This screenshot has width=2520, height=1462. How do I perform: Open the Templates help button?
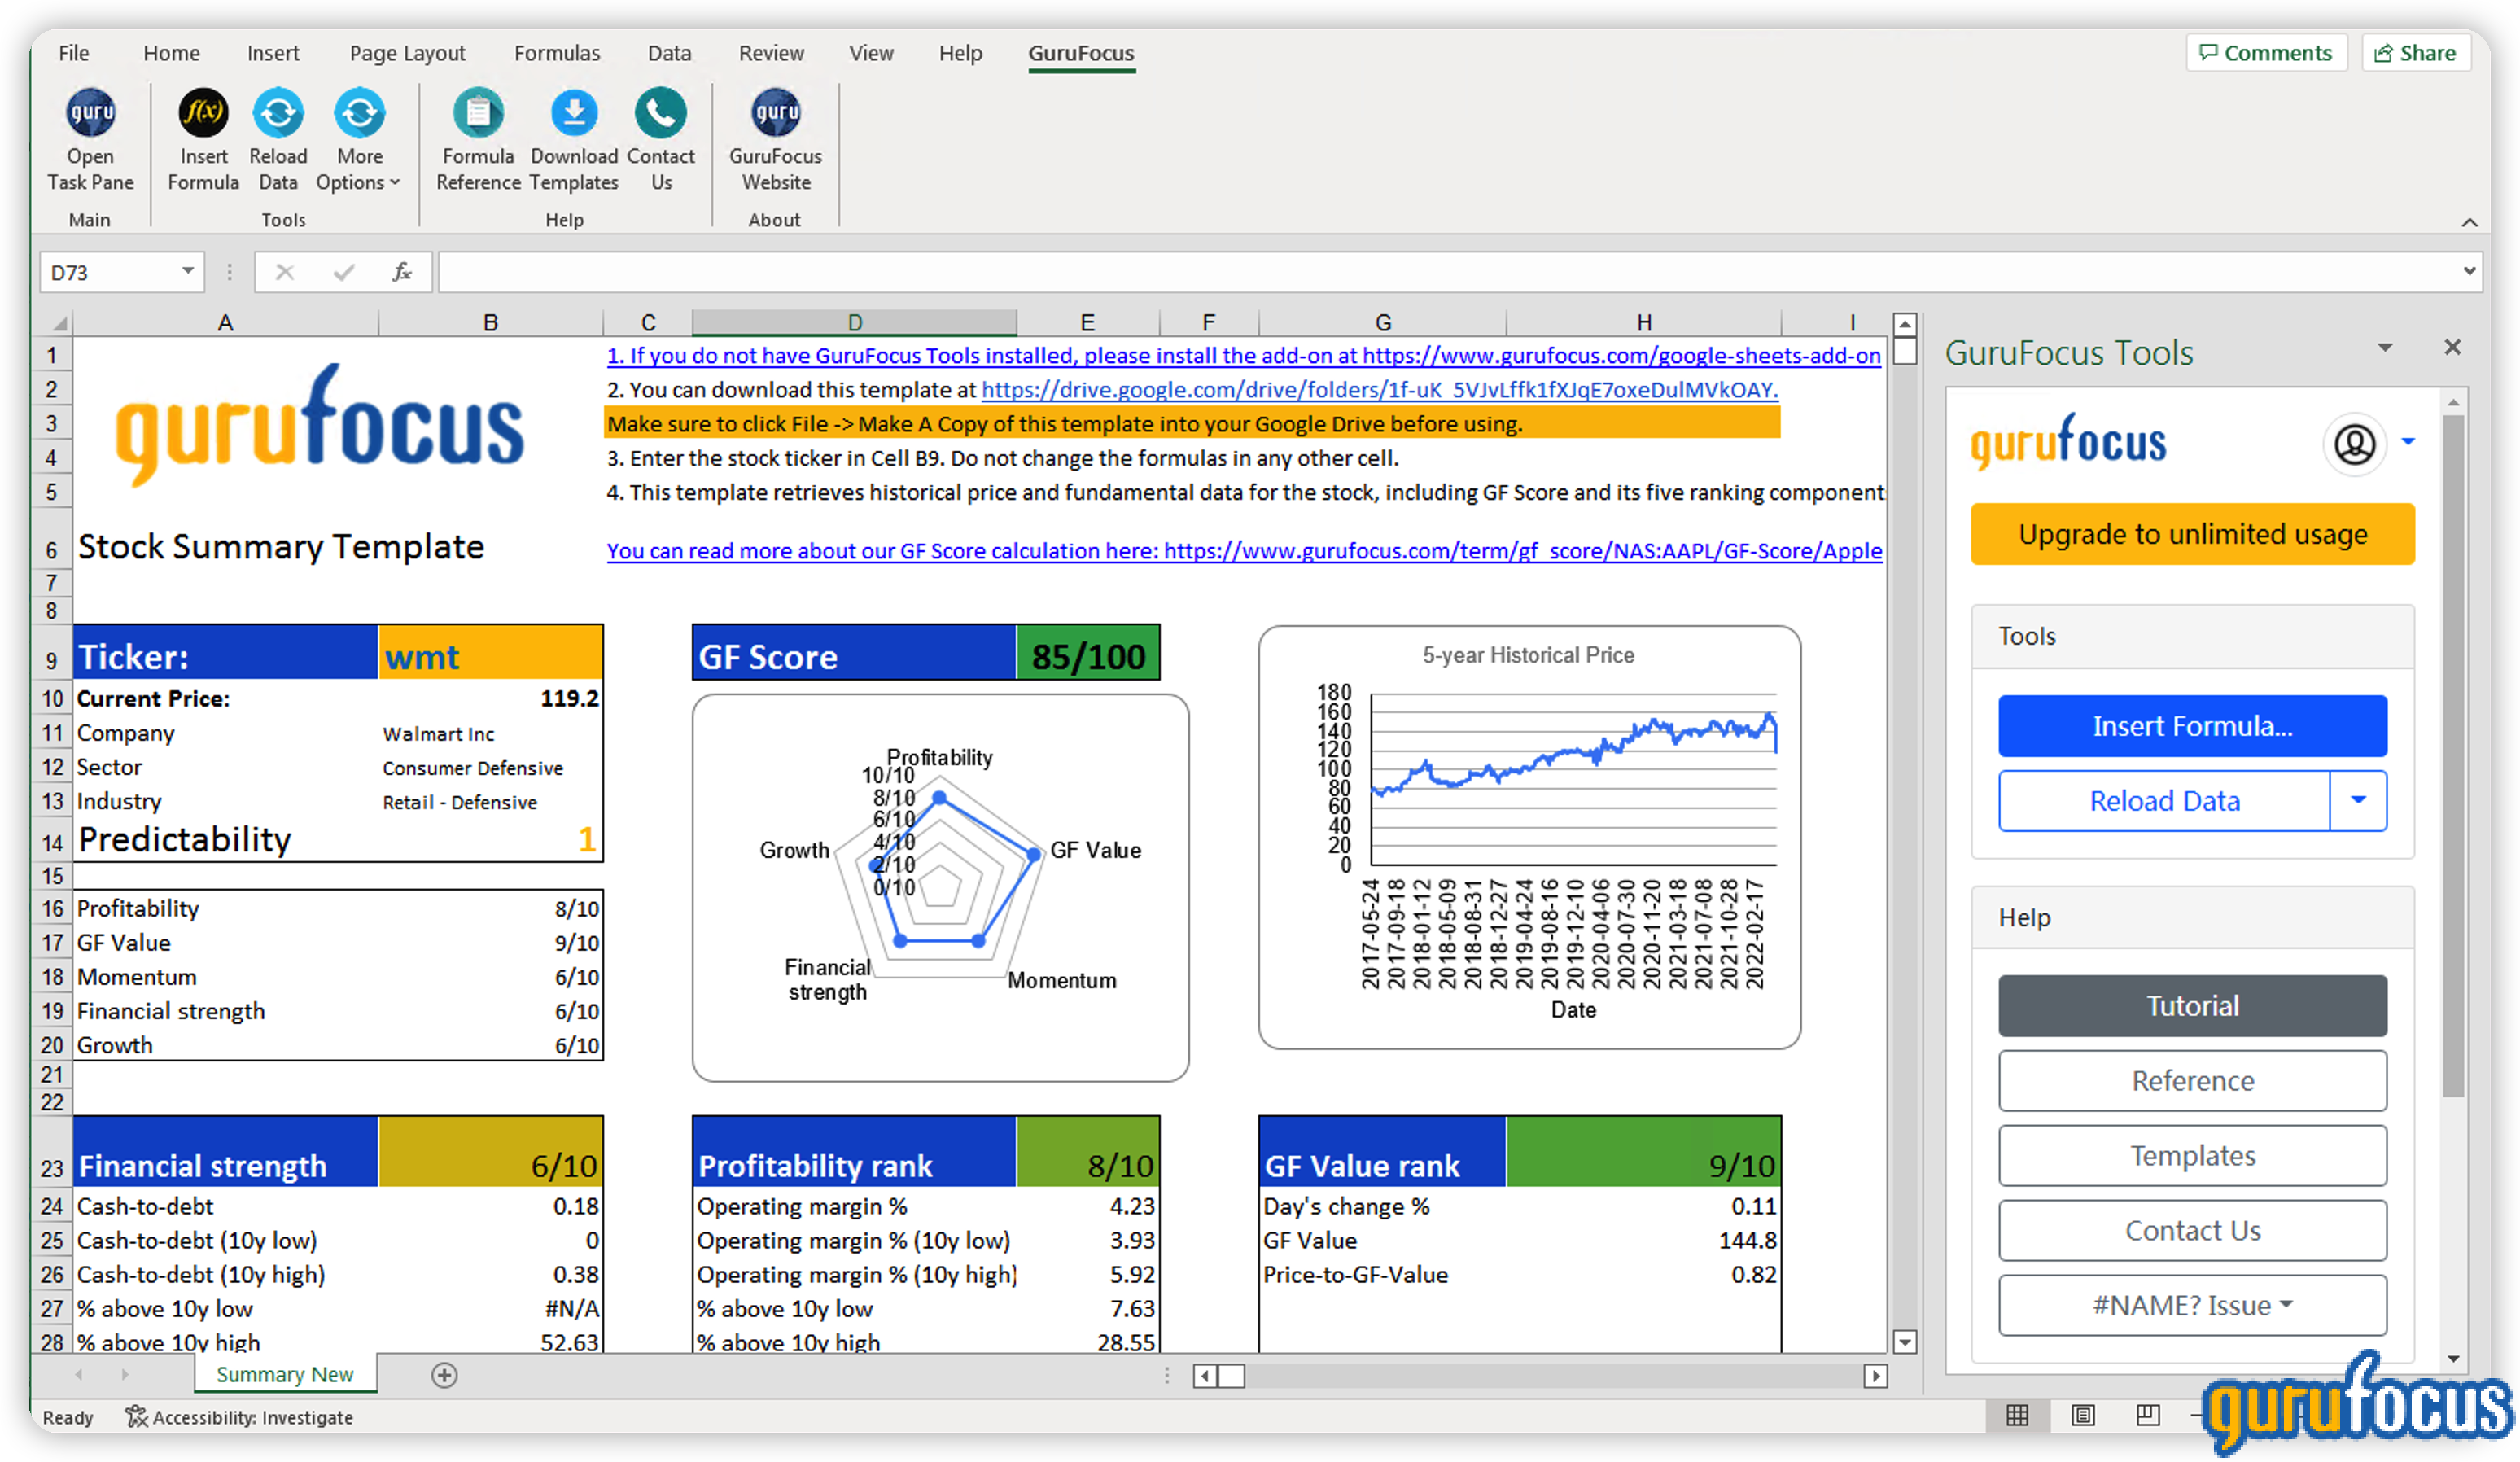pos(2192,1156)
